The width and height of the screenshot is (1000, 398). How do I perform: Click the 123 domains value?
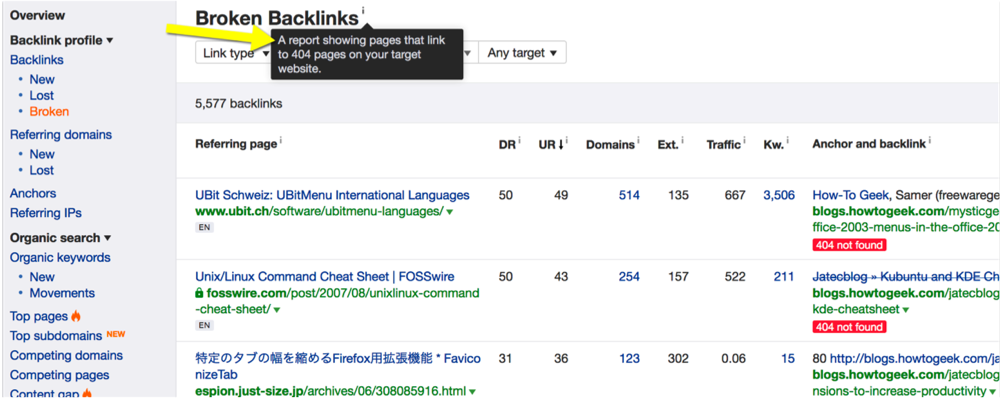(x=629, y=358)
